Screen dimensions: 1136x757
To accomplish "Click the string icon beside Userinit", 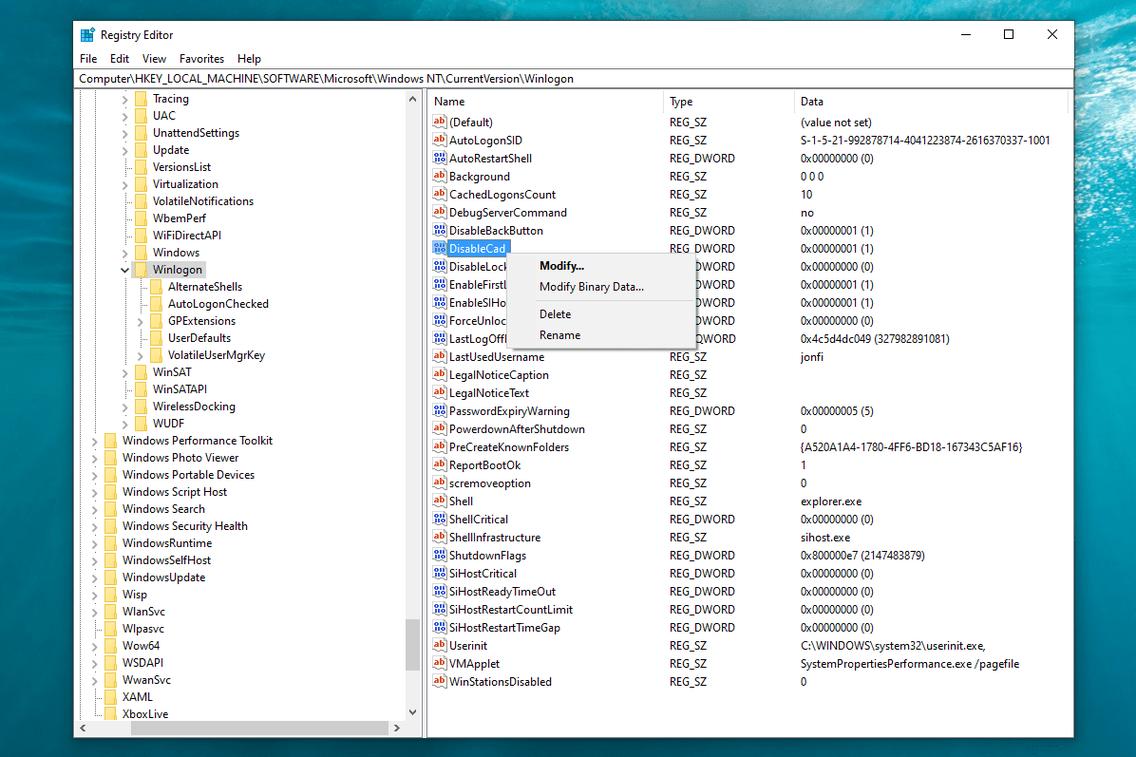I will [439, 645].
